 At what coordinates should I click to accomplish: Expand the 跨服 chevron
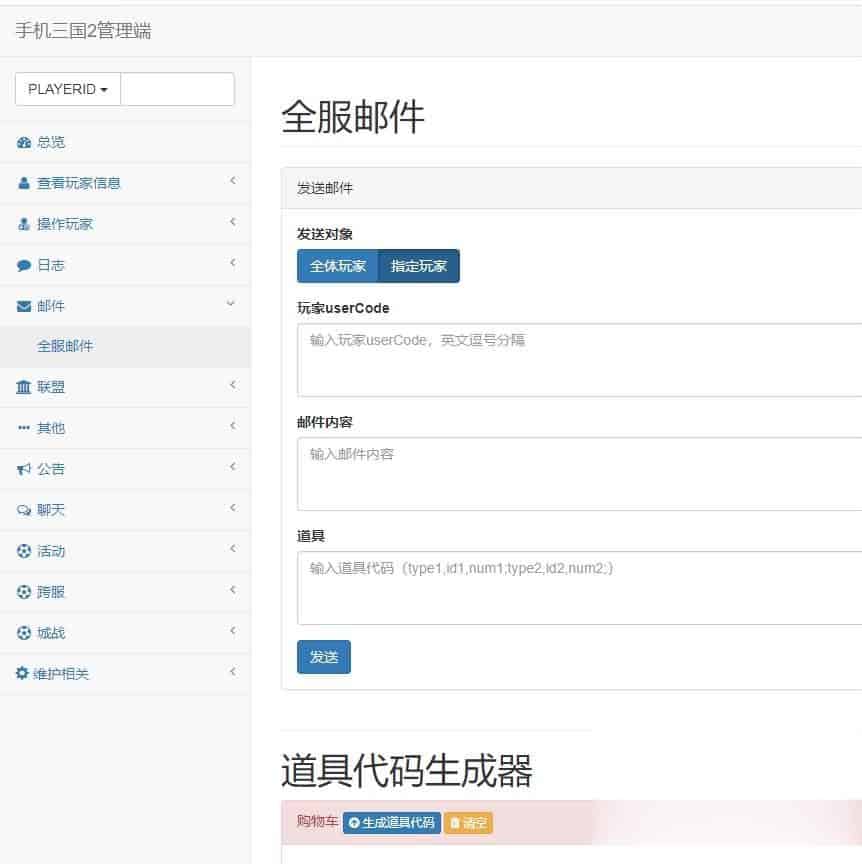(x=233, y=590)
